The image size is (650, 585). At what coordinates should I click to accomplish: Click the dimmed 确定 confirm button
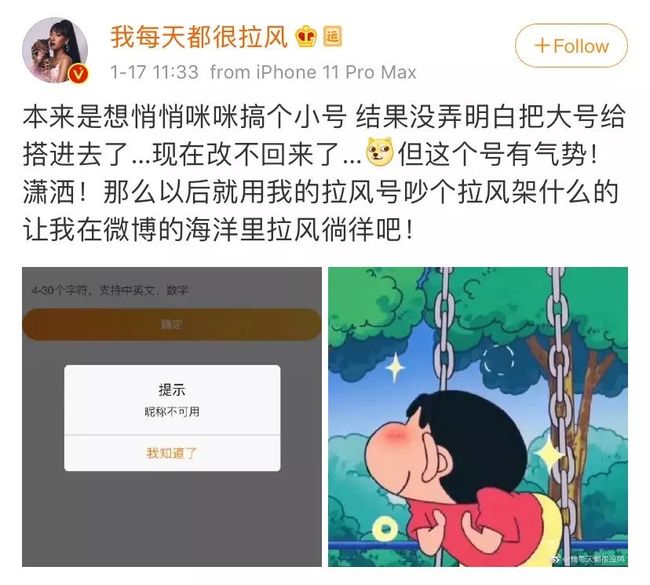pos(172,324)
